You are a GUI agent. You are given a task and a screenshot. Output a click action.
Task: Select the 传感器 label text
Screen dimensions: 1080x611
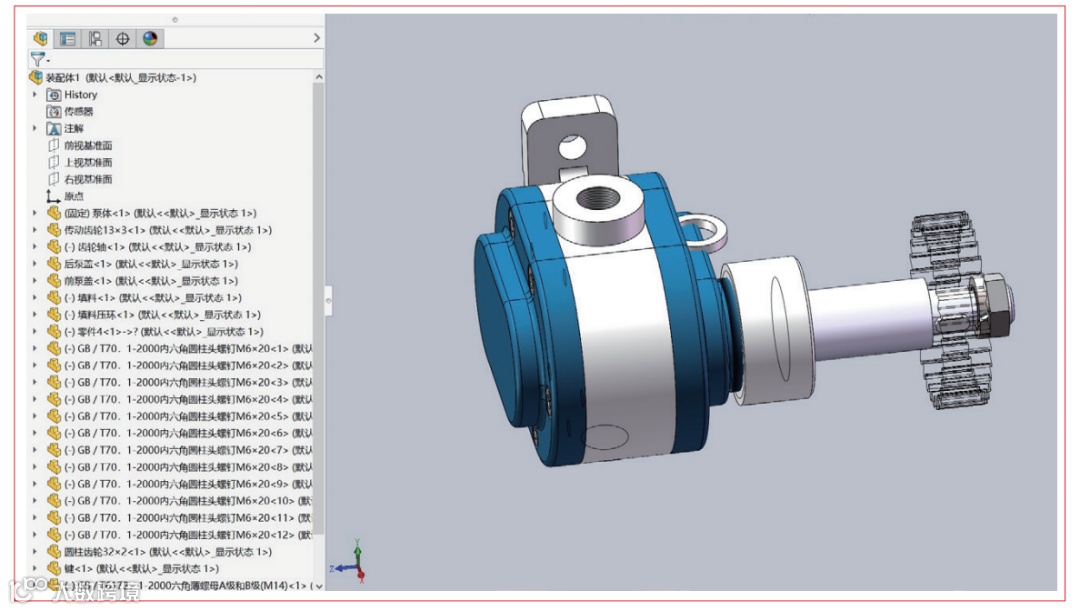pos(79,112)
